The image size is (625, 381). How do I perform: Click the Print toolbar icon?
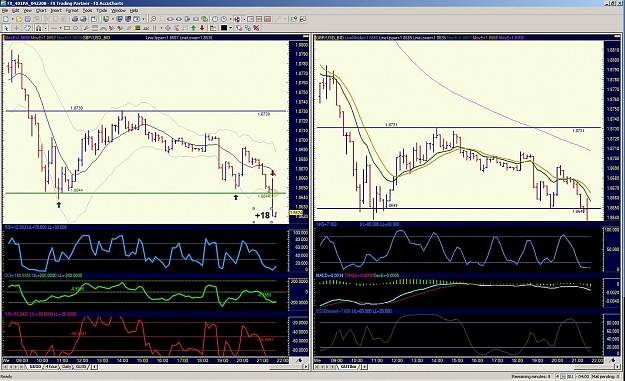coord(75,19)
